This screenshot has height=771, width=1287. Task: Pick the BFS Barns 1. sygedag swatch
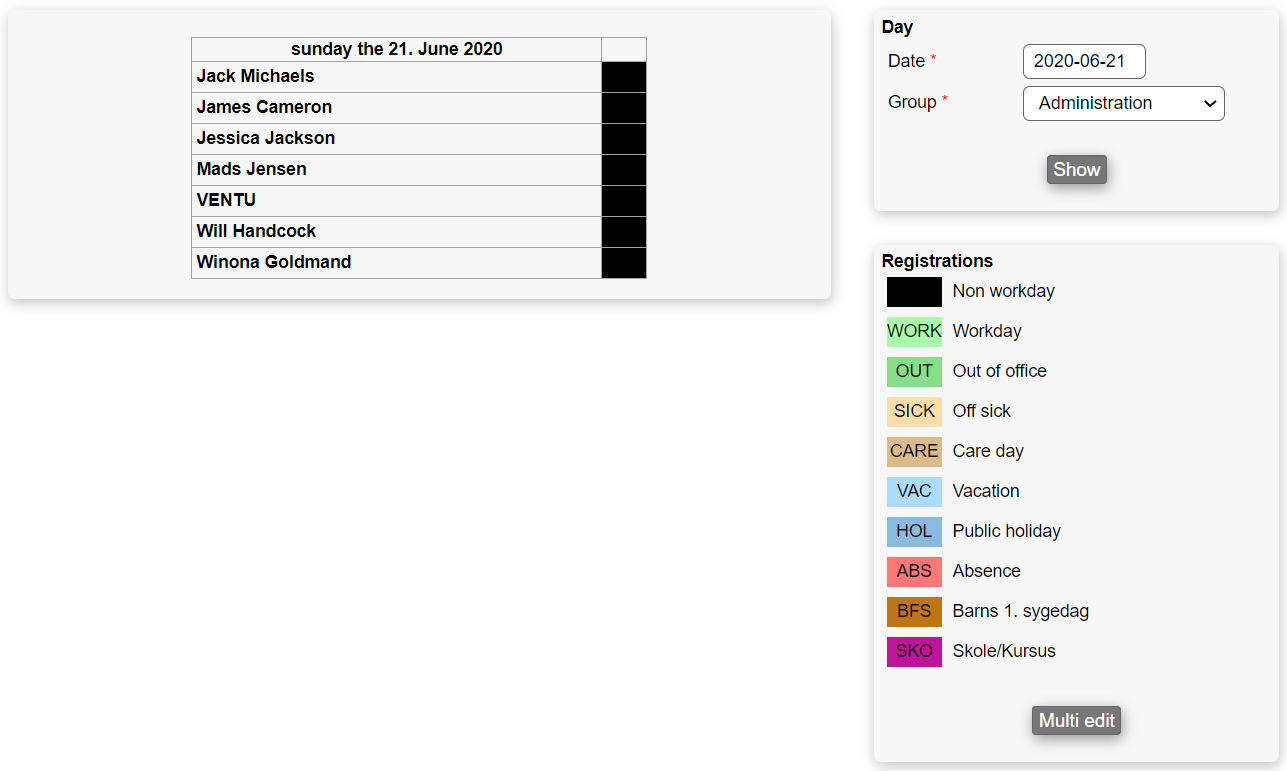click(x=914, y=612)
